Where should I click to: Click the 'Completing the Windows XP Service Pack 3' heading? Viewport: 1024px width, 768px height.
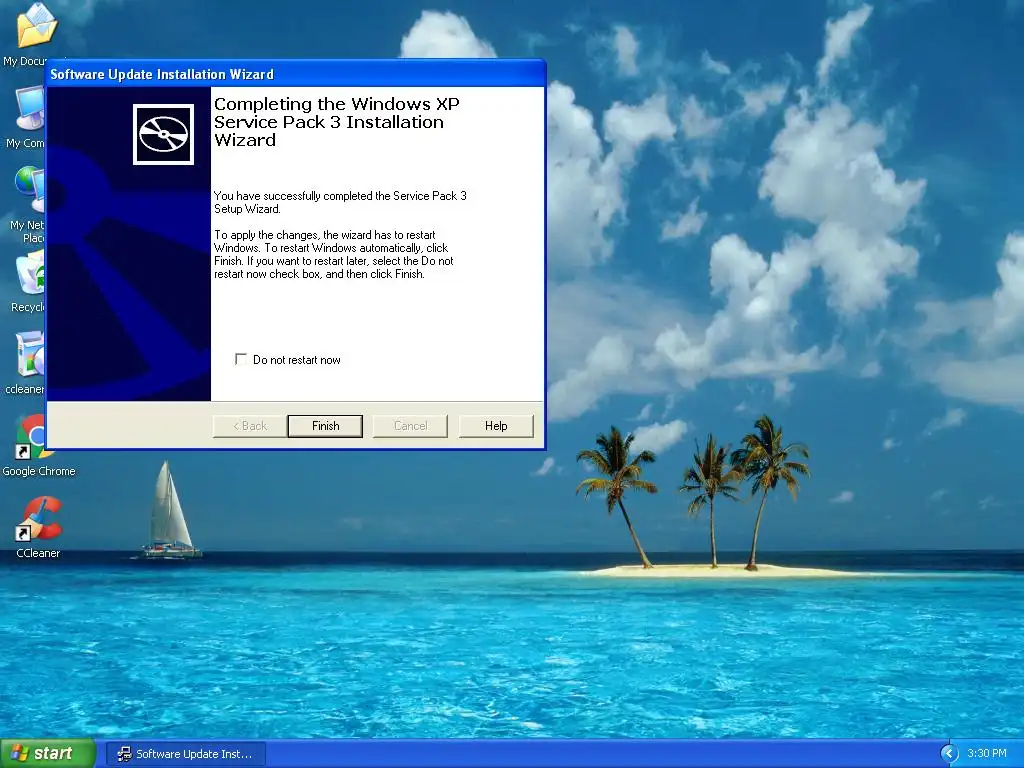point(336,122)
